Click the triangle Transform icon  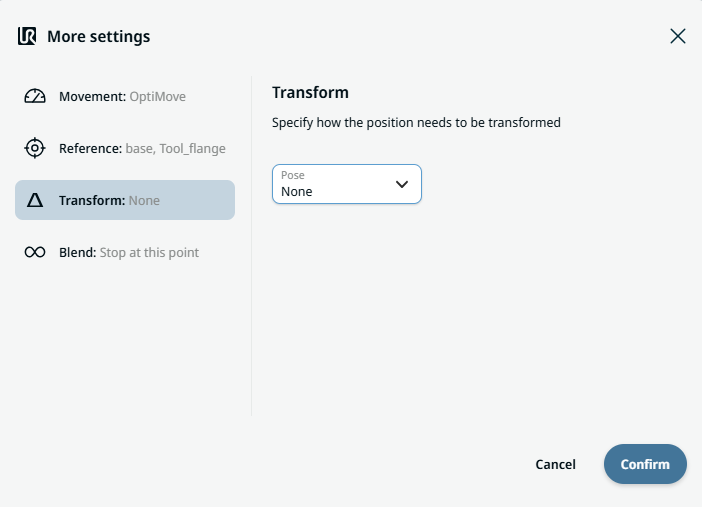35,201
